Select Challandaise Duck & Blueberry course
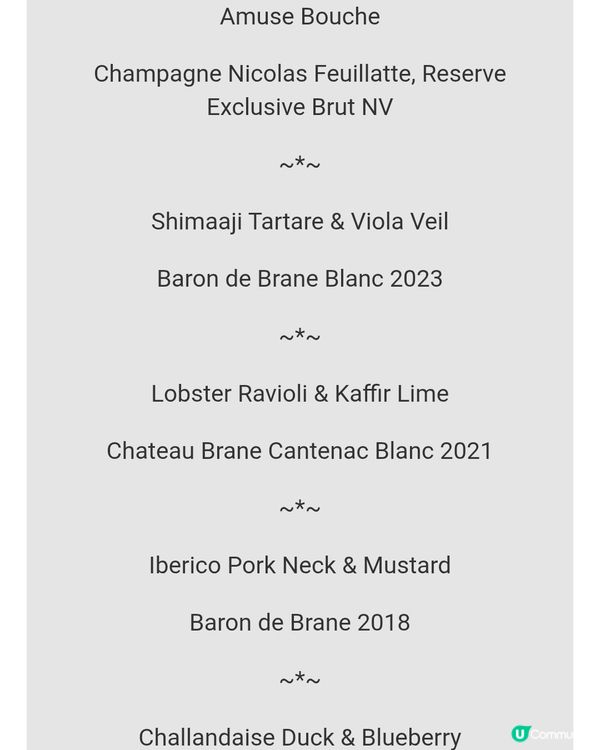The image size is (600, 750). coord(300,737)
